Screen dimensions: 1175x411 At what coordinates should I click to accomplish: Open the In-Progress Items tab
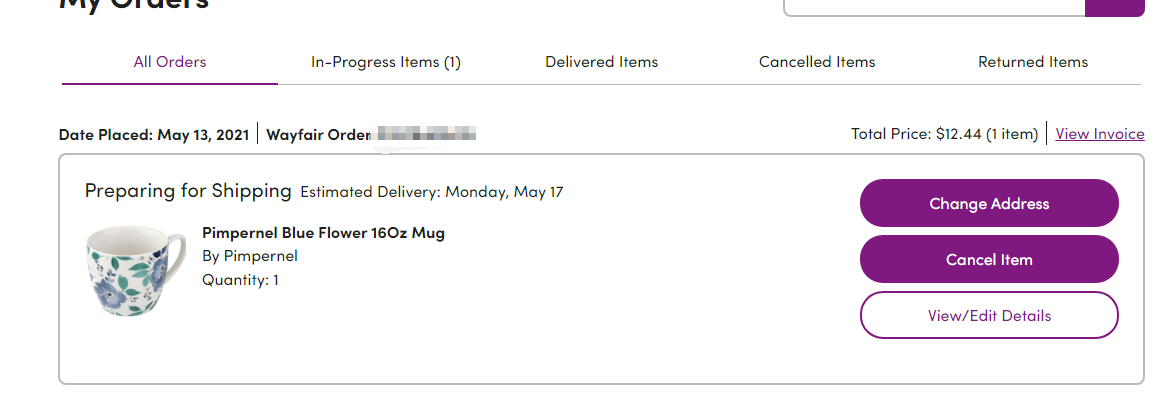click(386, 62)
